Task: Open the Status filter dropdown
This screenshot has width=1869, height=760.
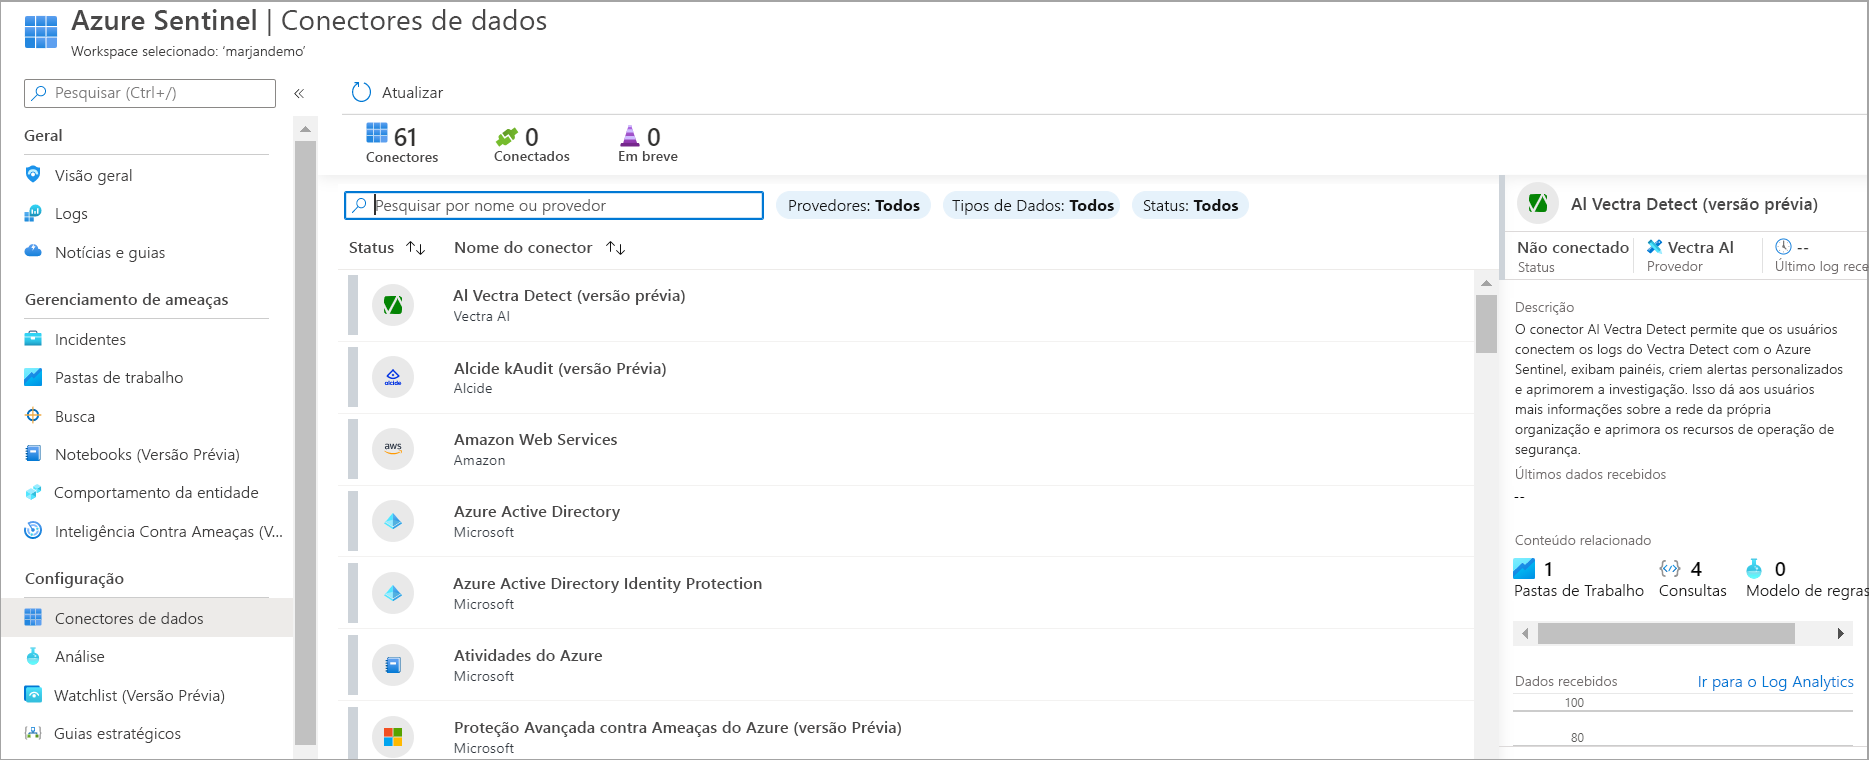Action: pos(1190,205)
